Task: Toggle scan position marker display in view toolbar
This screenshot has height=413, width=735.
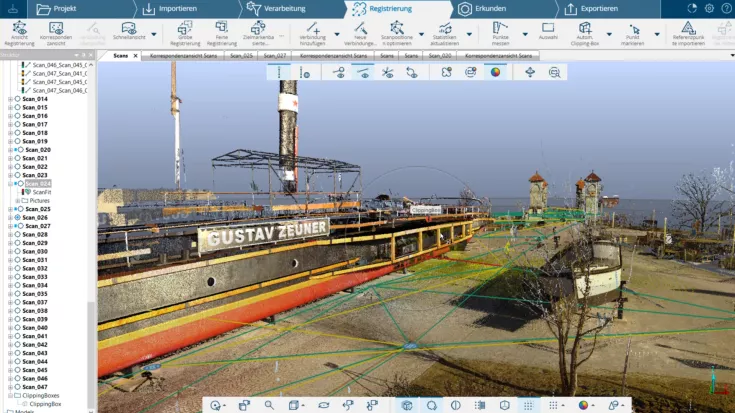Action: coord(305,72)
